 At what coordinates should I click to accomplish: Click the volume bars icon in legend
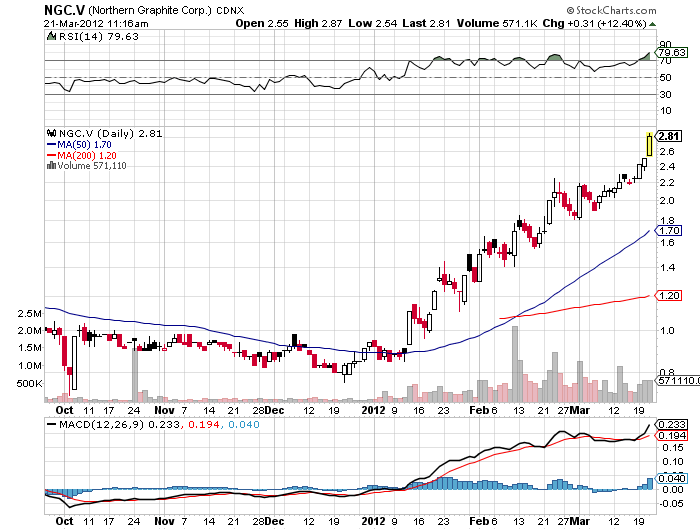tap(51, 166)
